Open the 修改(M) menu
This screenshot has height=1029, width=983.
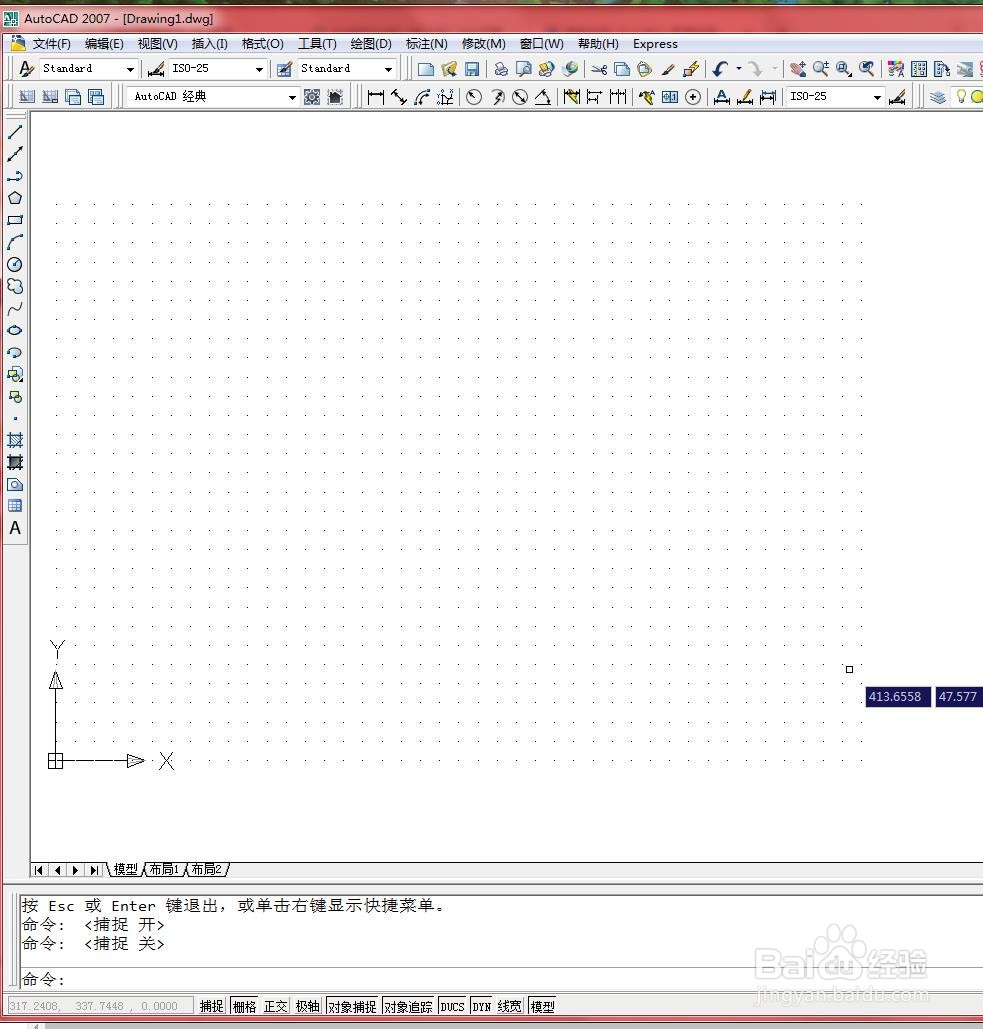[x=484, y=44]
